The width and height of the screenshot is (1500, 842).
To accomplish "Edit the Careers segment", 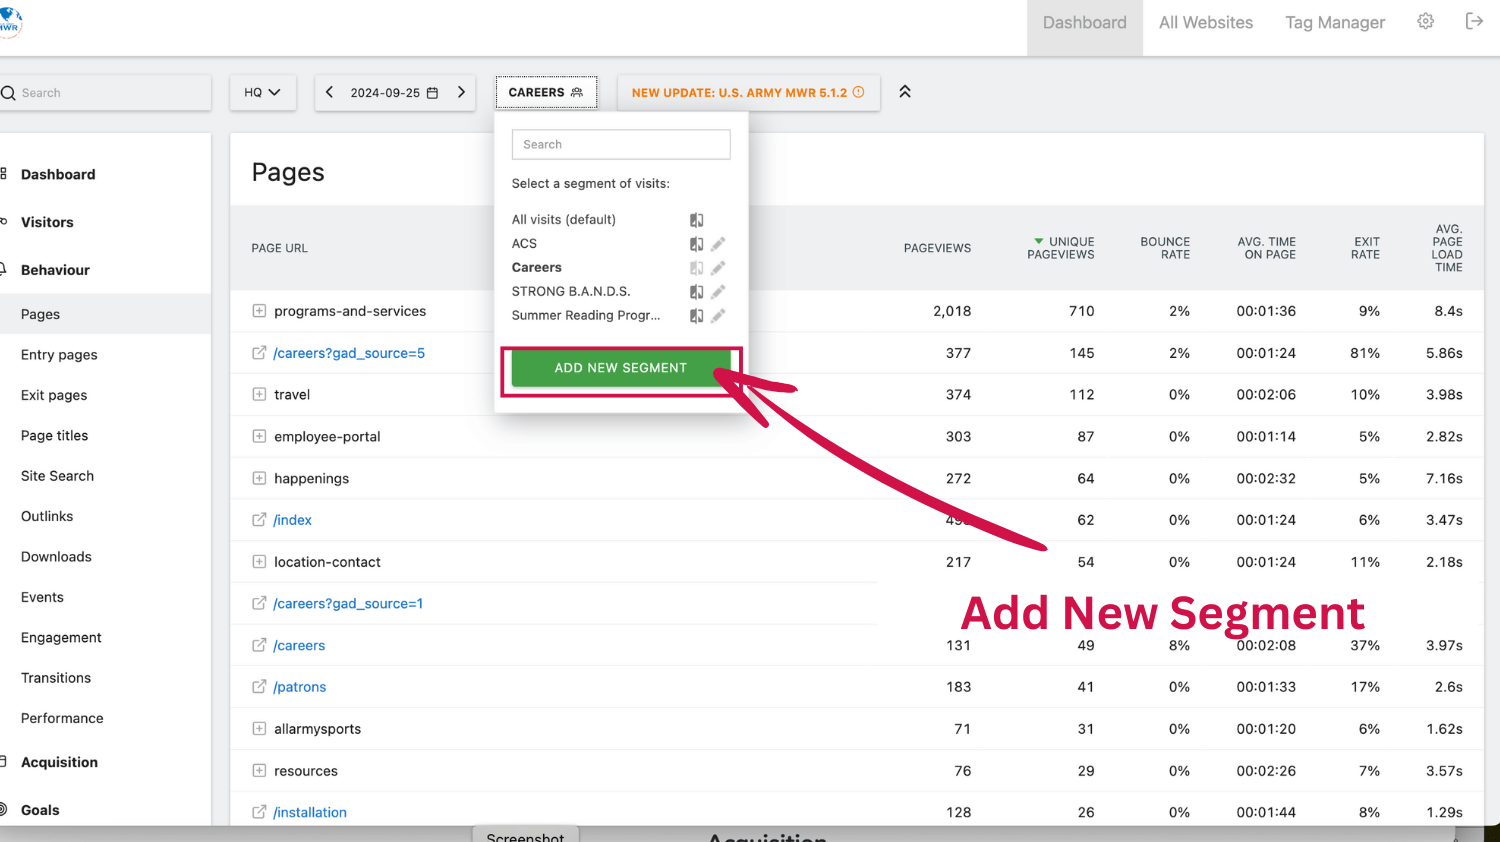I will tap(718, 268).
